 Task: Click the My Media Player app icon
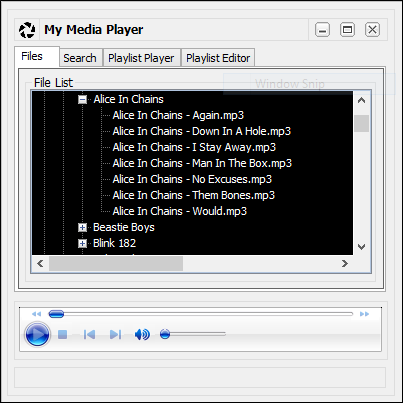click(27, 30)
